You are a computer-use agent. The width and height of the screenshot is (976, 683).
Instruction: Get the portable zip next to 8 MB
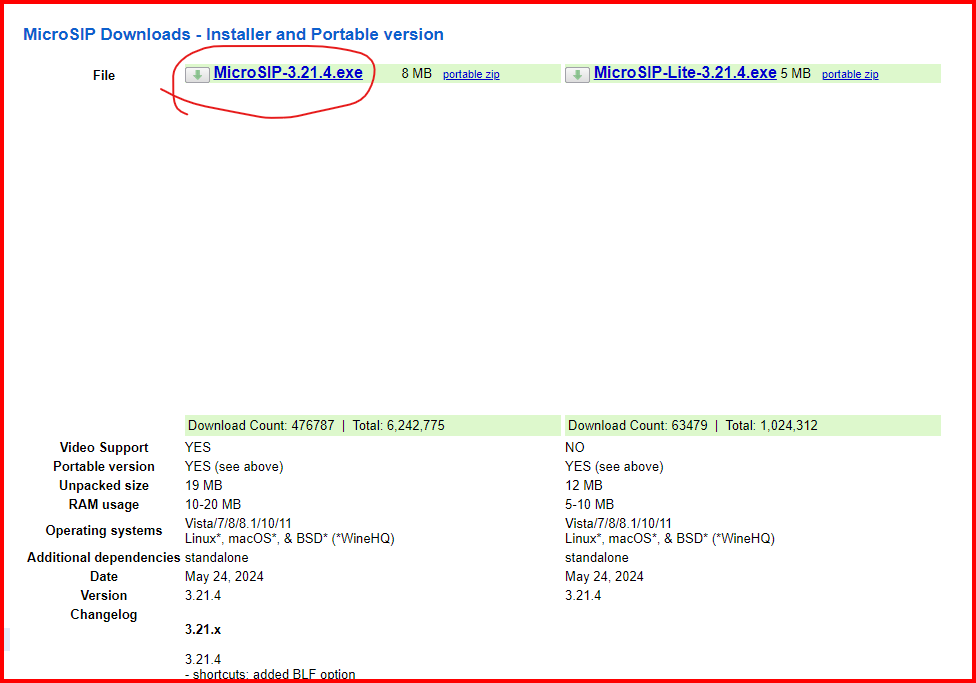click(471, 74)
